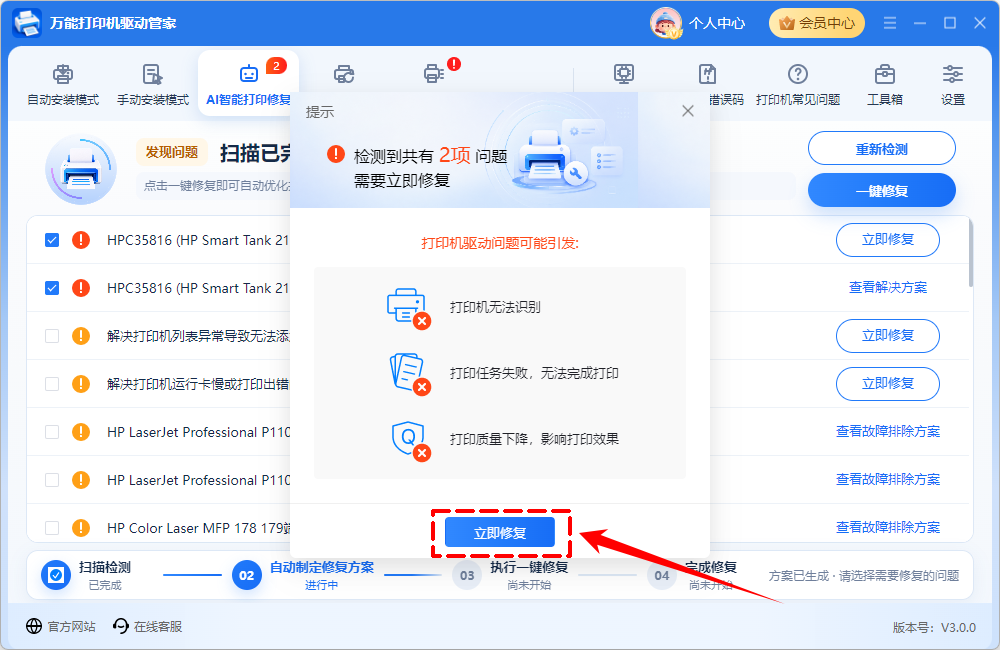
Task: Open 在线客服 online support
Action: coord(147,627)
